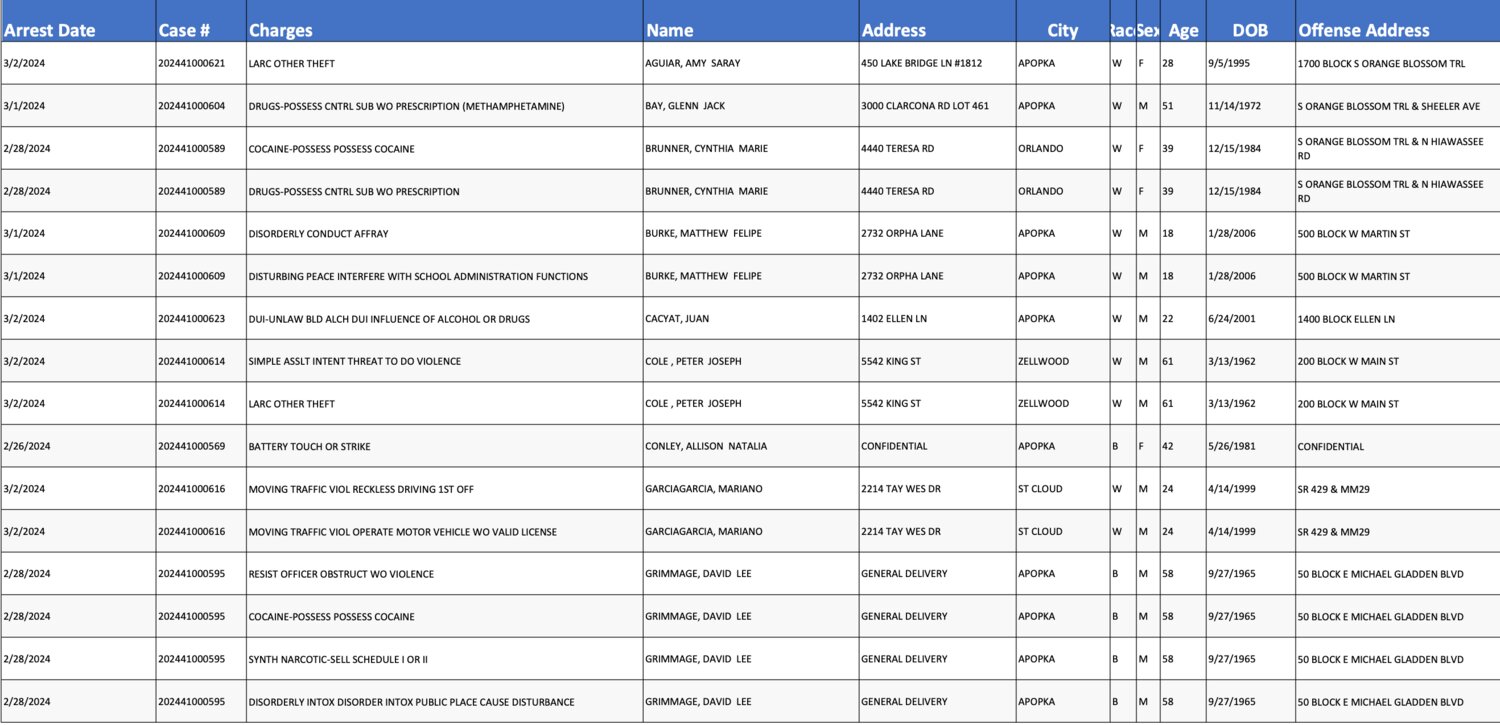Click SIMPLE ASSLT INTENT THREAT TO DO VIOLENCE
The height and width of the screenshot is (725, 1500).
coord(355,361)
